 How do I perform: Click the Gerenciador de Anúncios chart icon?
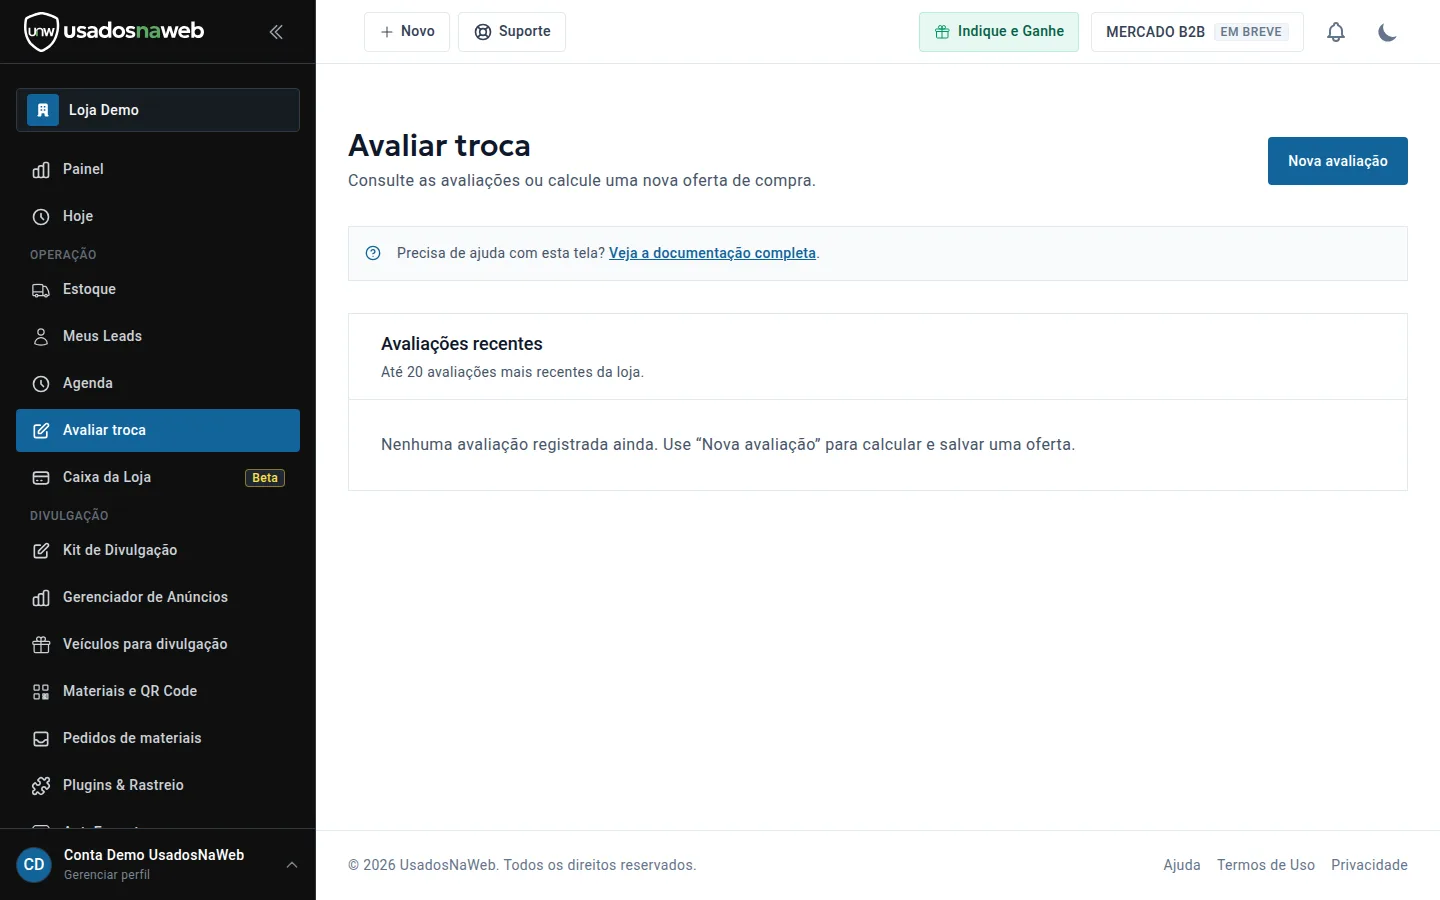[41, 598]
